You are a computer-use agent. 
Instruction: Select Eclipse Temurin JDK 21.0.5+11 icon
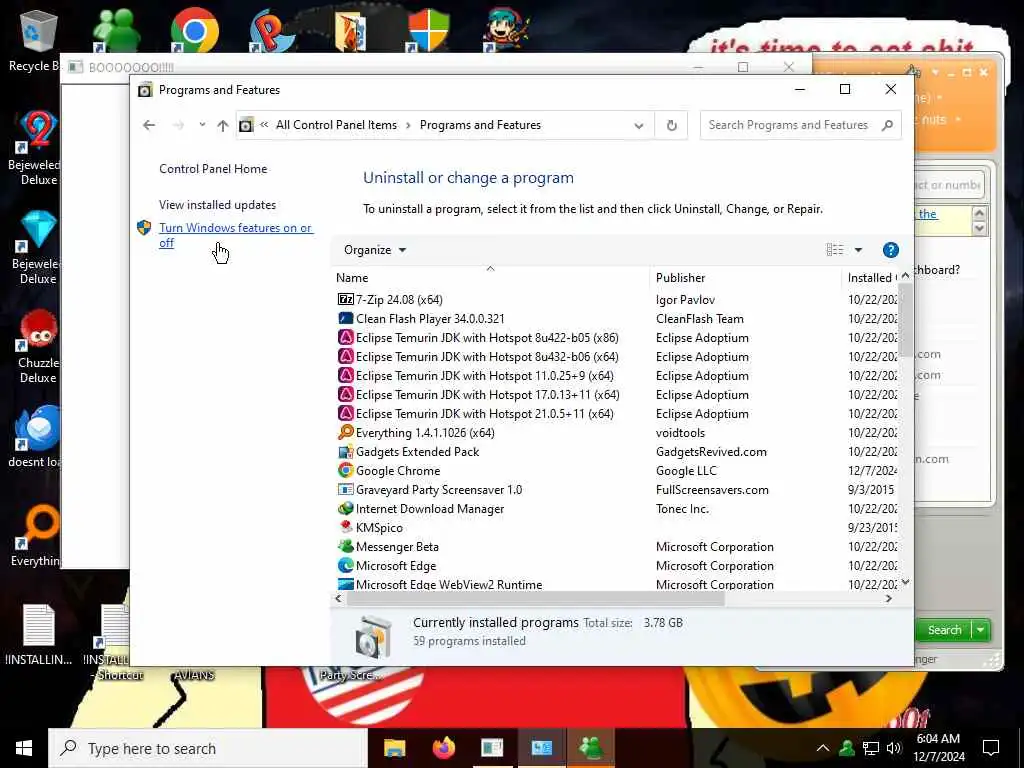click(x=345, y=413)
